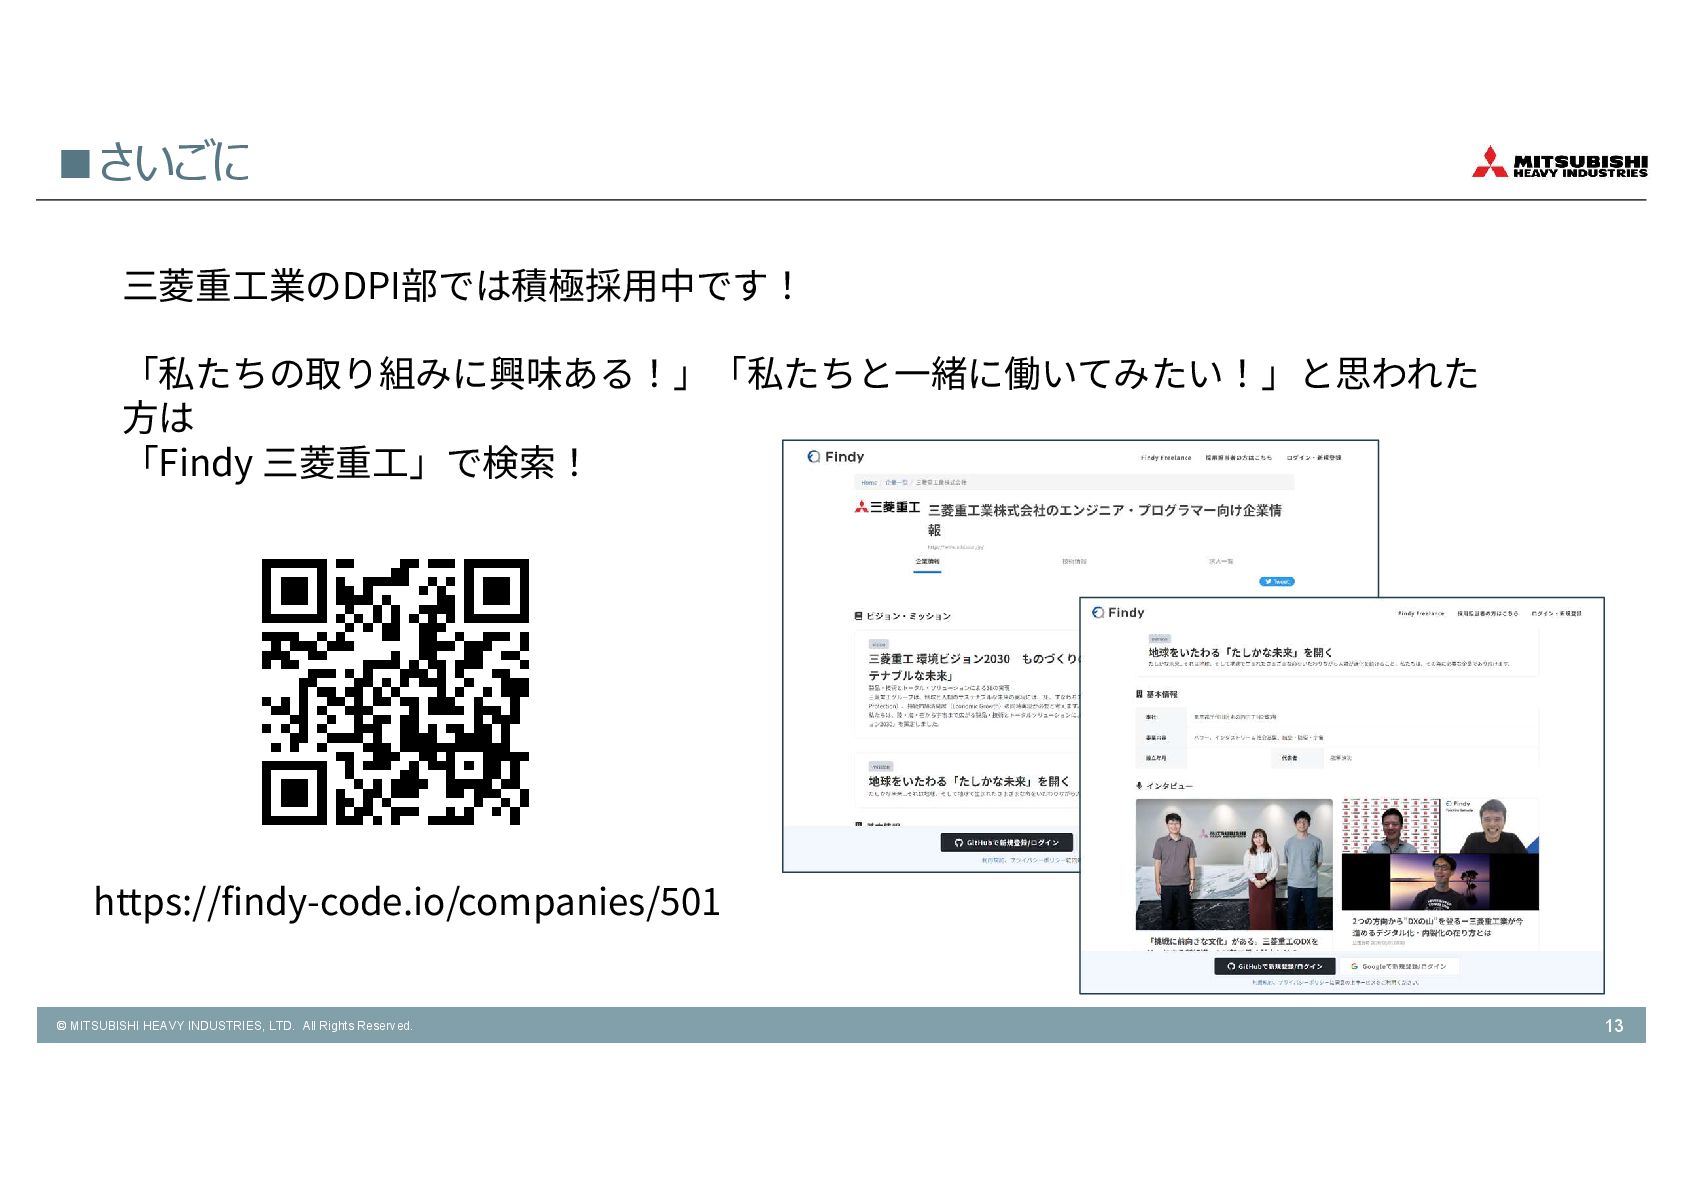Click the blue Tweet button

tap(1276, 582)
